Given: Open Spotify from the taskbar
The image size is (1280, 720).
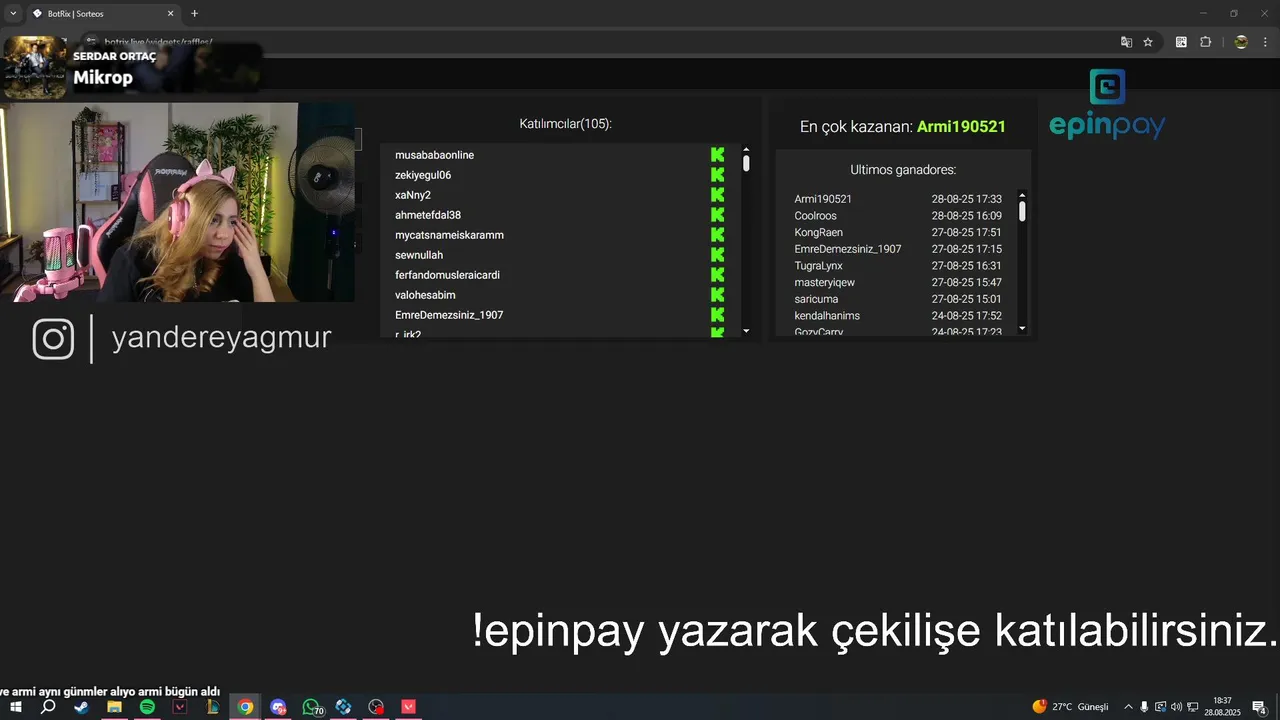Looking at the screenshot, I should [x=147, y=707].
